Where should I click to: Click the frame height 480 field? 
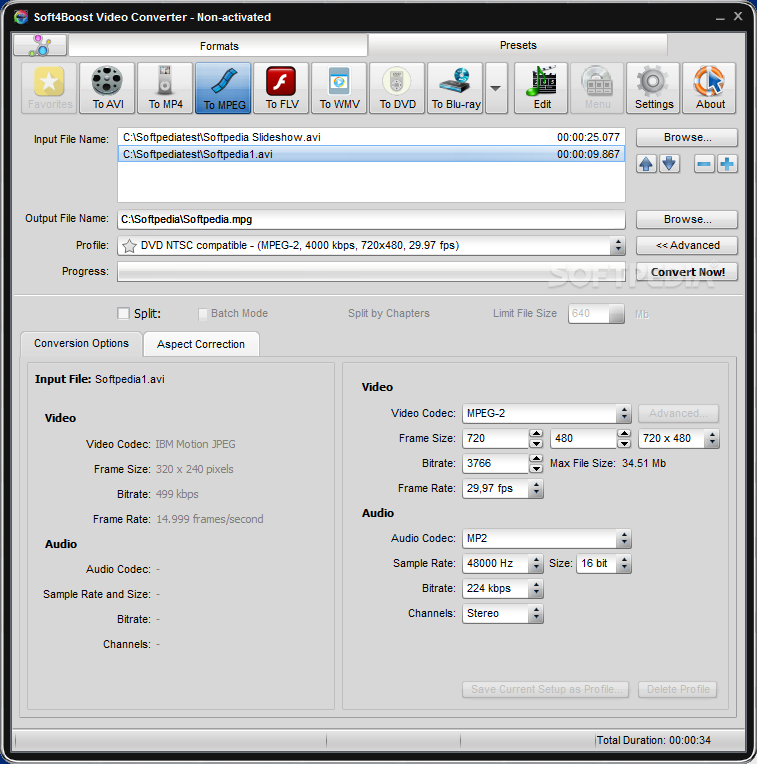point(583,439)
